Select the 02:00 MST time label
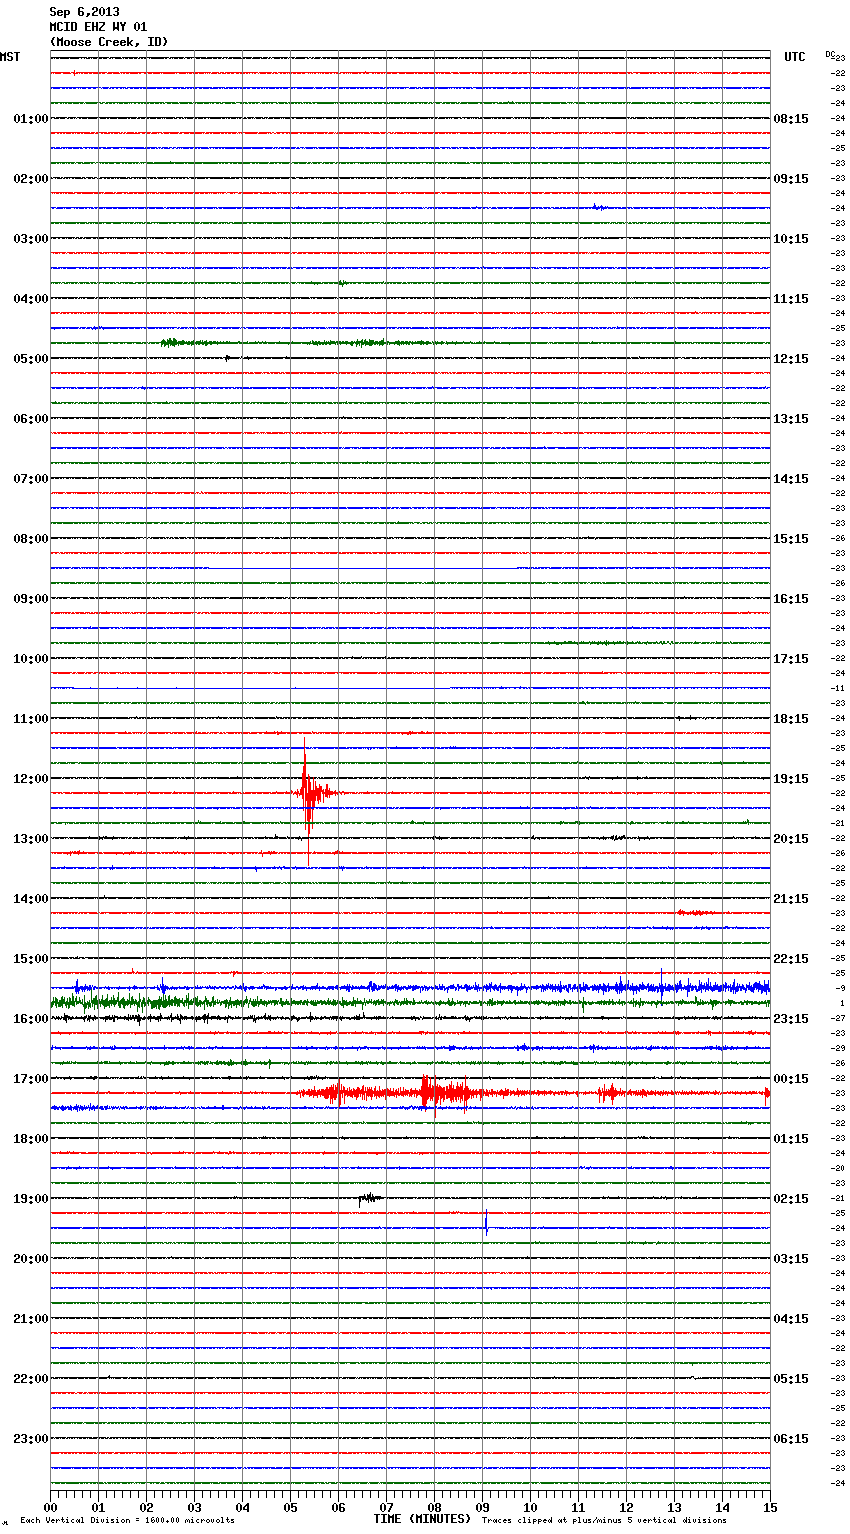850x1534 pixels. click(30, 178)
